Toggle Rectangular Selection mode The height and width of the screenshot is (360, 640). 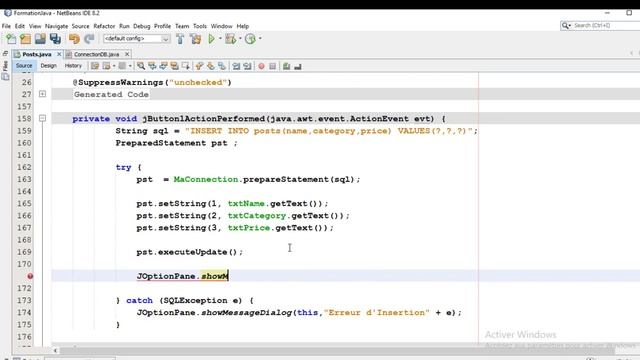click(186, 66)
